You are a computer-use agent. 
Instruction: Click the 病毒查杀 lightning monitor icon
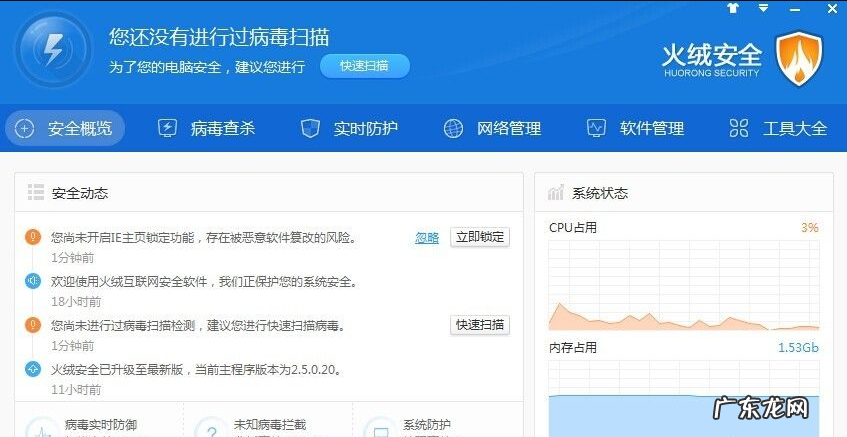[x=167, y=129]
